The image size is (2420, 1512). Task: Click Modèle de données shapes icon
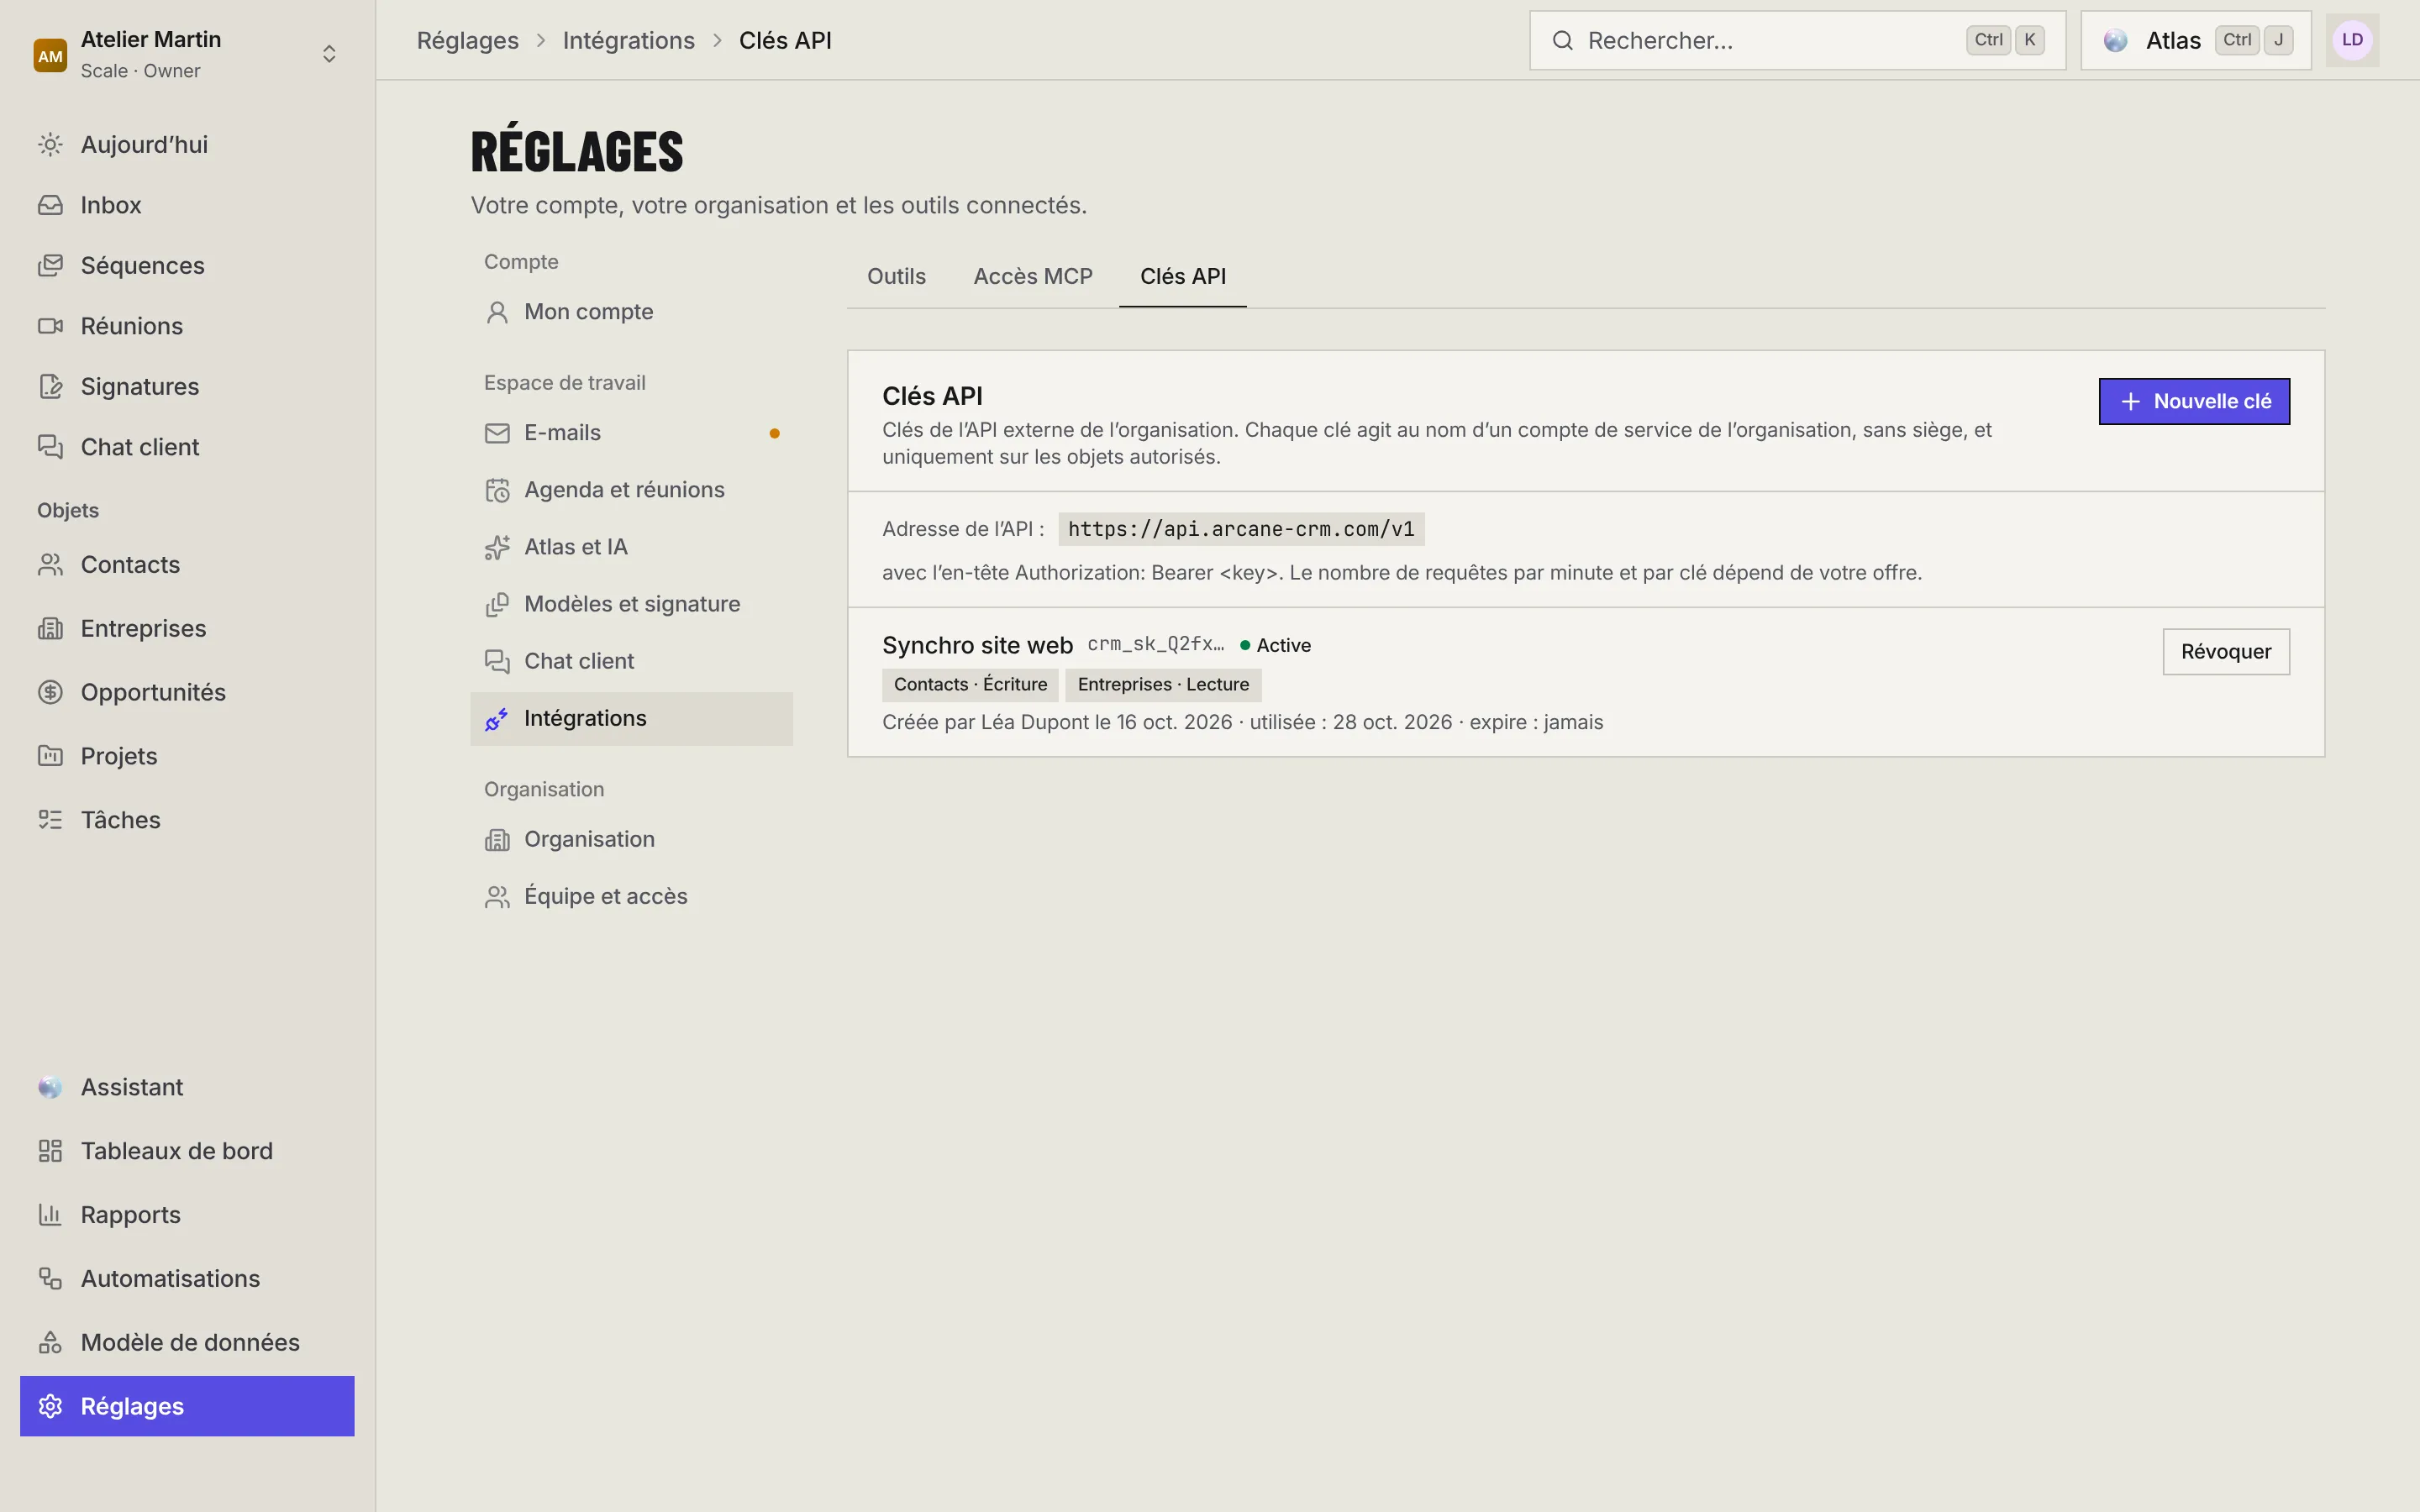pyautogui.click(x=50, y=1343)
